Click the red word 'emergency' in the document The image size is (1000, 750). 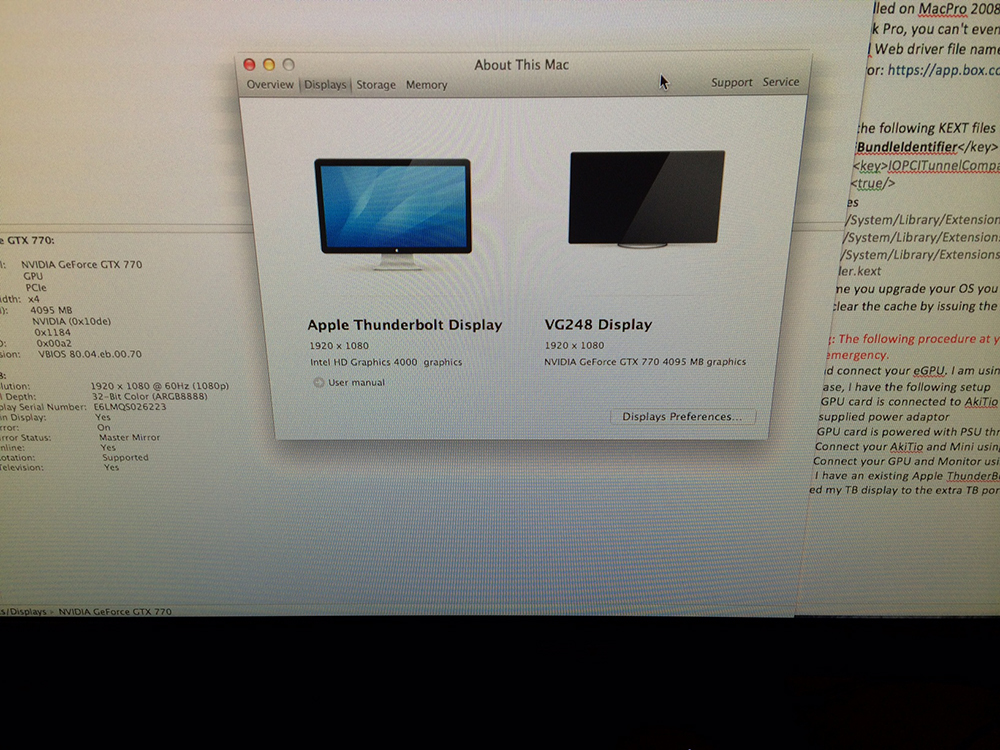click(x=856, y=355)
